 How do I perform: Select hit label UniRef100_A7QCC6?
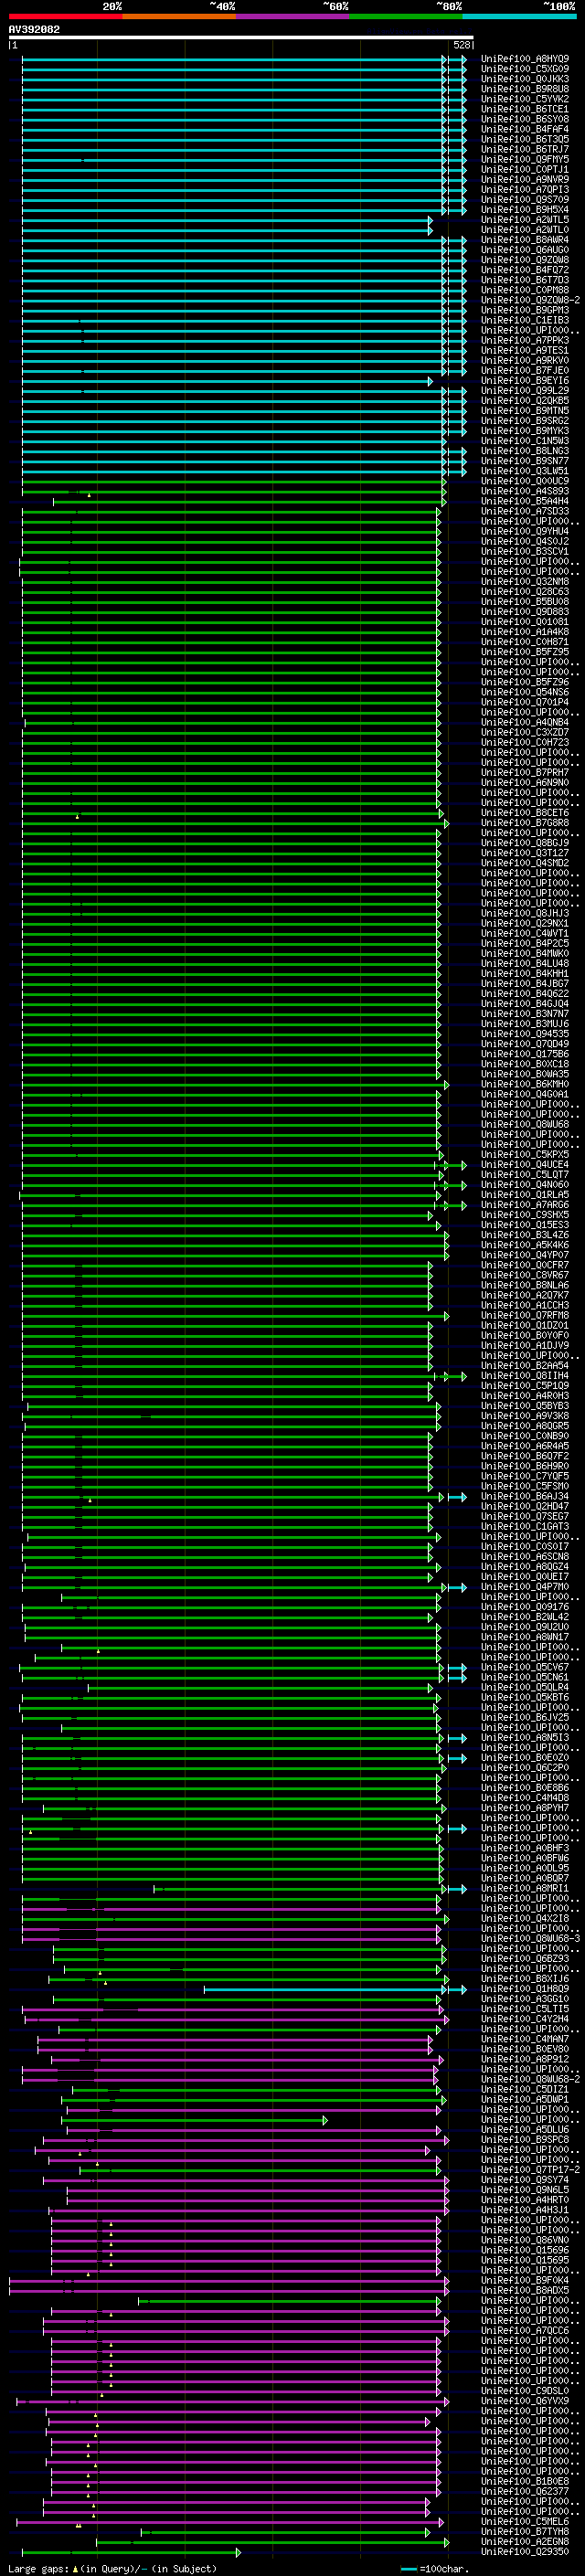point(525,2330)
